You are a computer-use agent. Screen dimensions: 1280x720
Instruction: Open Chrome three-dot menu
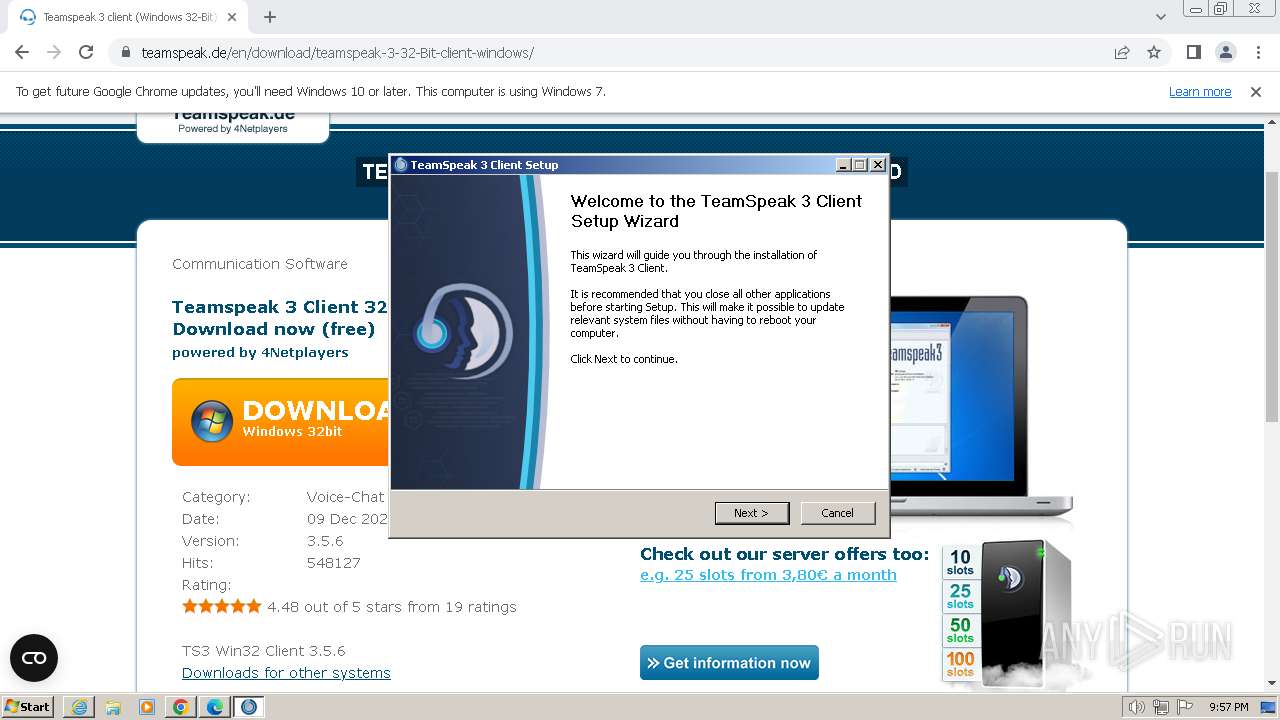click(1258, 52)
